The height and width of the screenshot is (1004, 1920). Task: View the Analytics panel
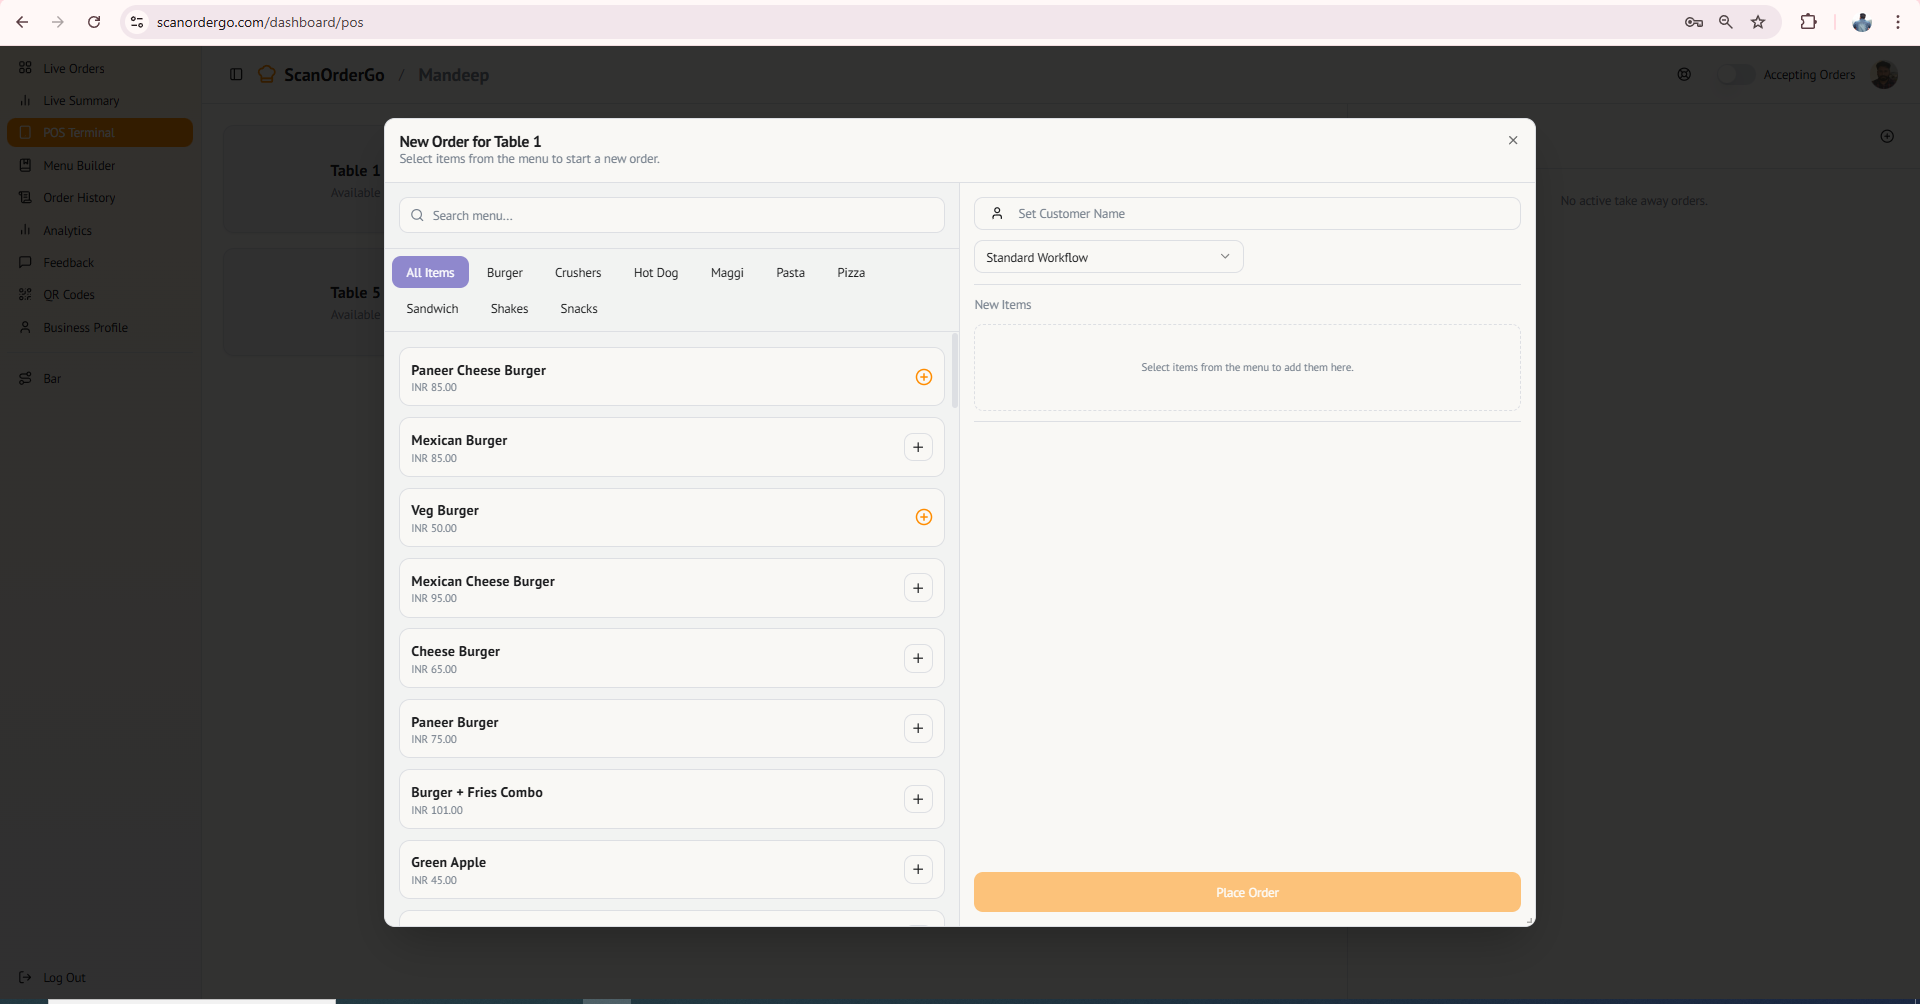[x=67, y=230]
